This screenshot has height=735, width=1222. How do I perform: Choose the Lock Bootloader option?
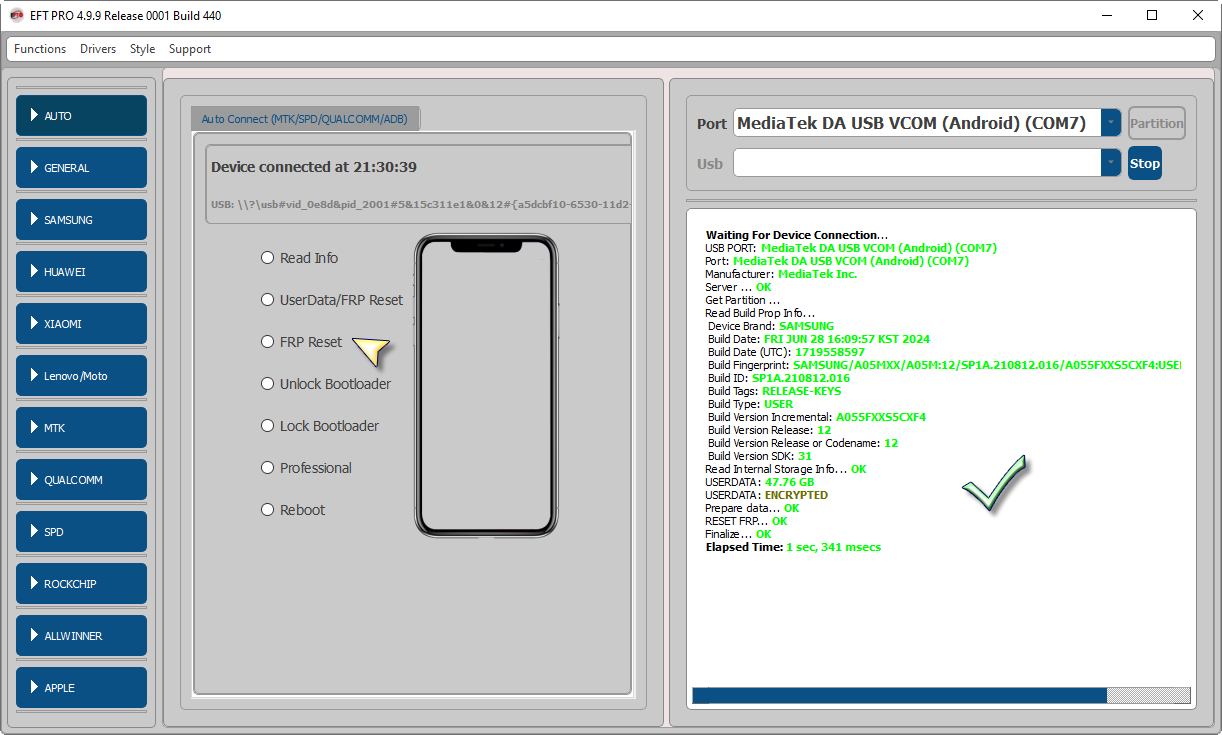(320, 426)
